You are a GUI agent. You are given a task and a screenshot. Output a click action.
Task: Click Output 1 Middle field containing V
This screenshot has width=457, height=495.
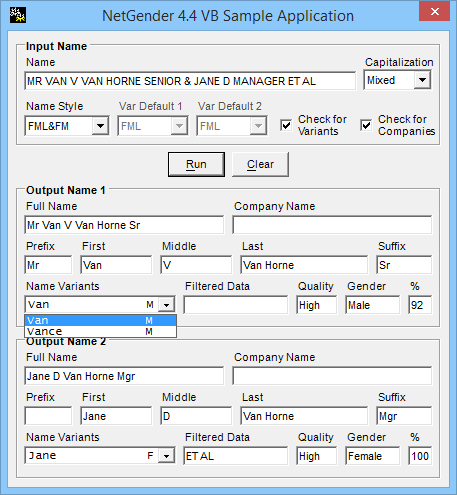(x=196, y=265)
